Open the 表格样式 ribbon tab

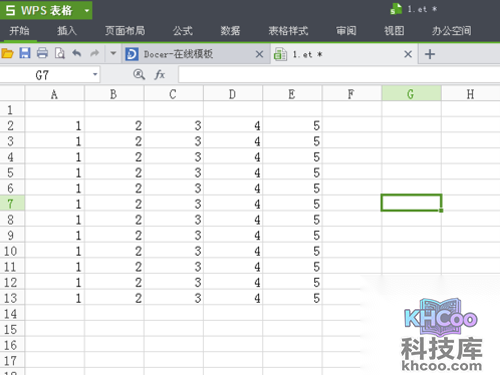click(288, 31)
